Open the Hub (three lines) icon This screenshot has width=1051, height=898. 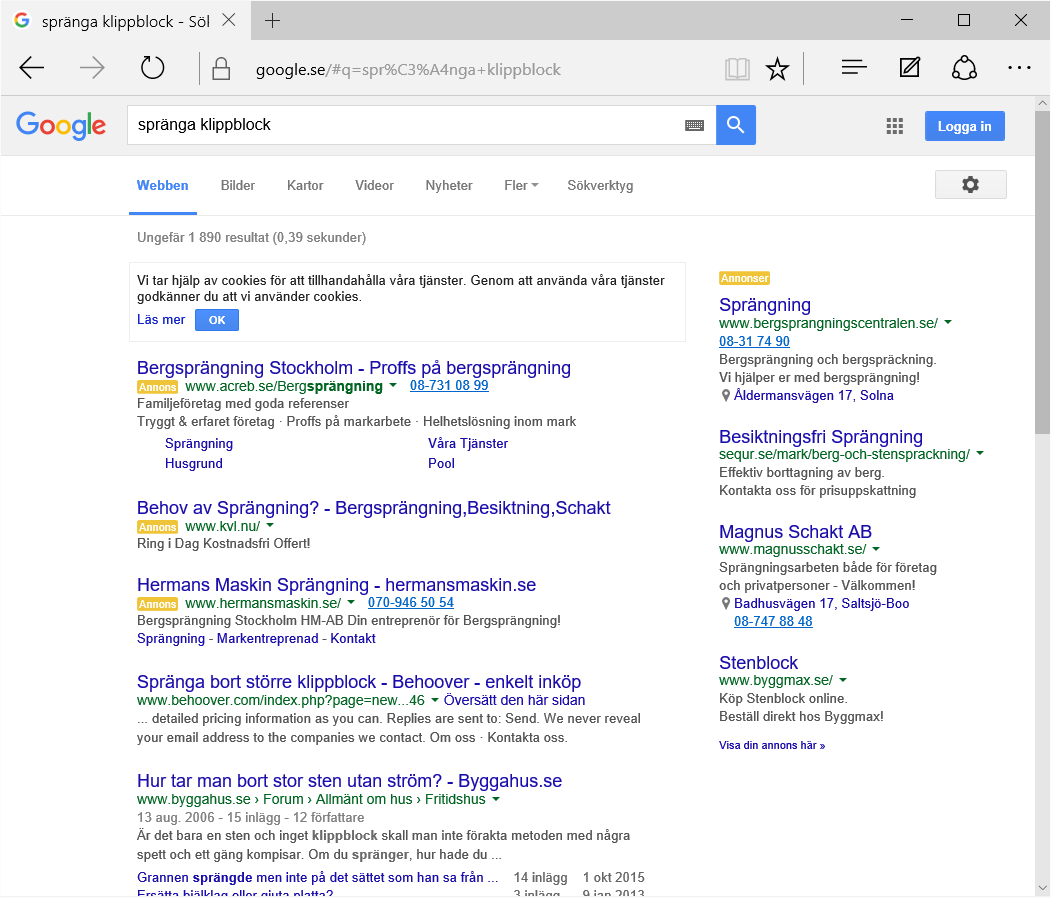pyautogui.click(x=854, y=68)
